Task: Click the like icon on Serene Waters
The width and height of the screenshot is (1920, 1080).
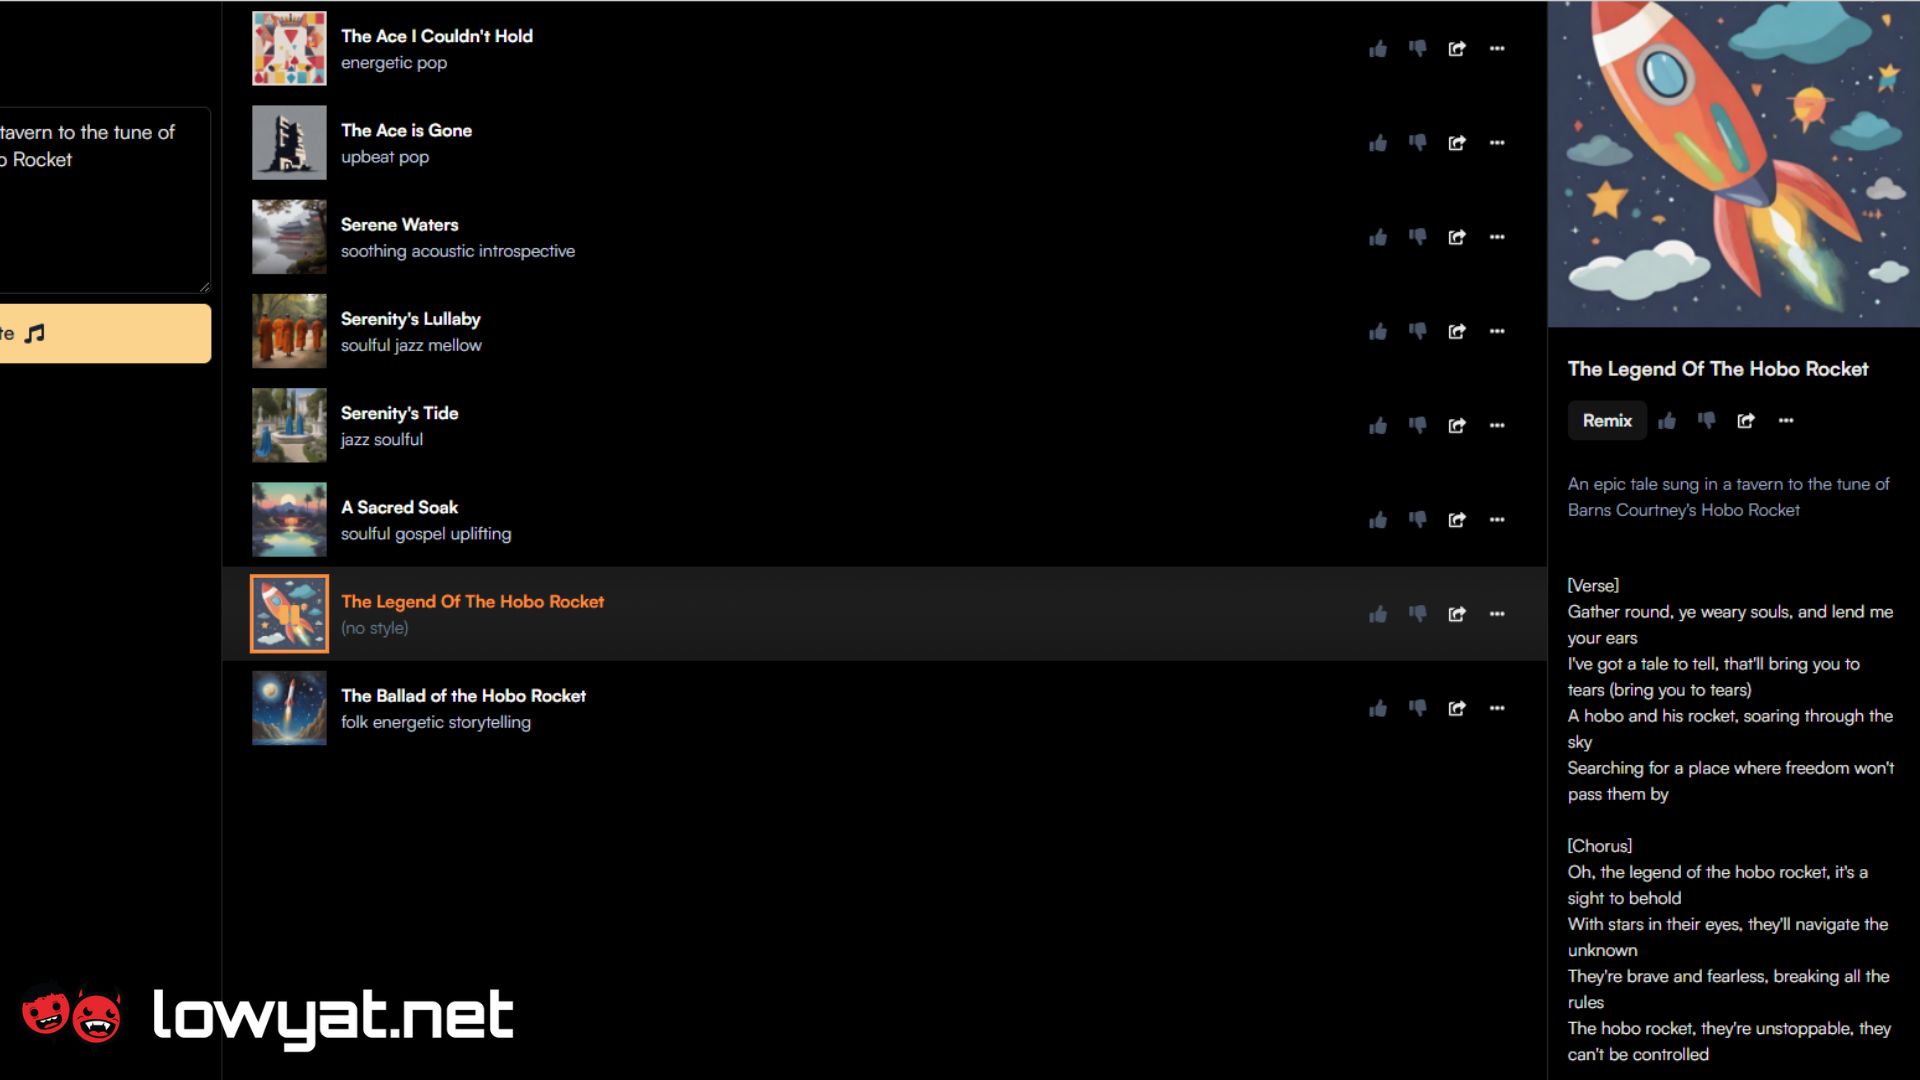Action: click(x=1377, y=236)
